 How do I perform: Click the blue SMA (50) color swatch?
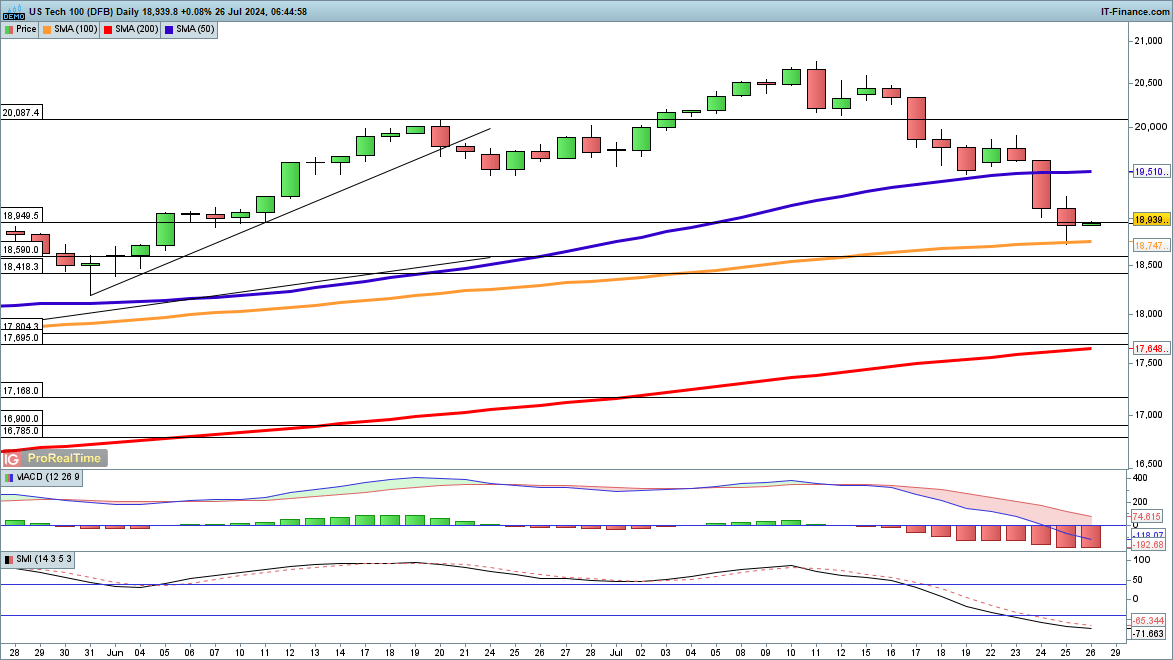click(170, 30)
